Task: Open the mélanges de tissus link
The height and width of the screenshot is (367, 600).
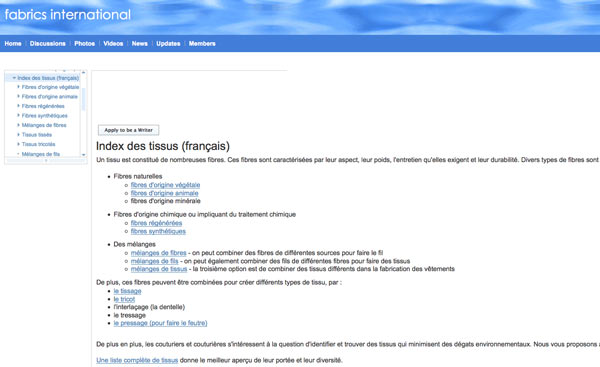Action: pyautogui.click(x=159, y=269)
